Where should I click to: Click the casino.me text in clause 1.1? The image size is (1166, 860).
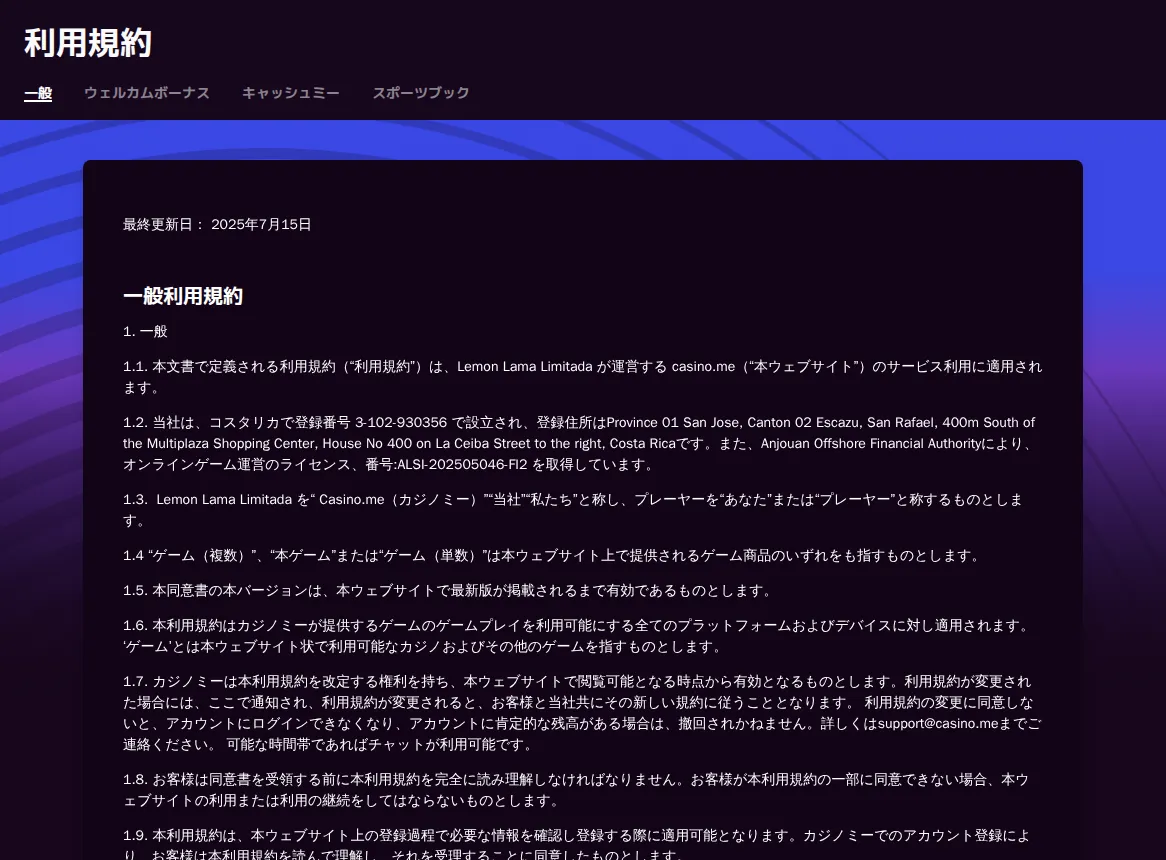click(703, 366)
